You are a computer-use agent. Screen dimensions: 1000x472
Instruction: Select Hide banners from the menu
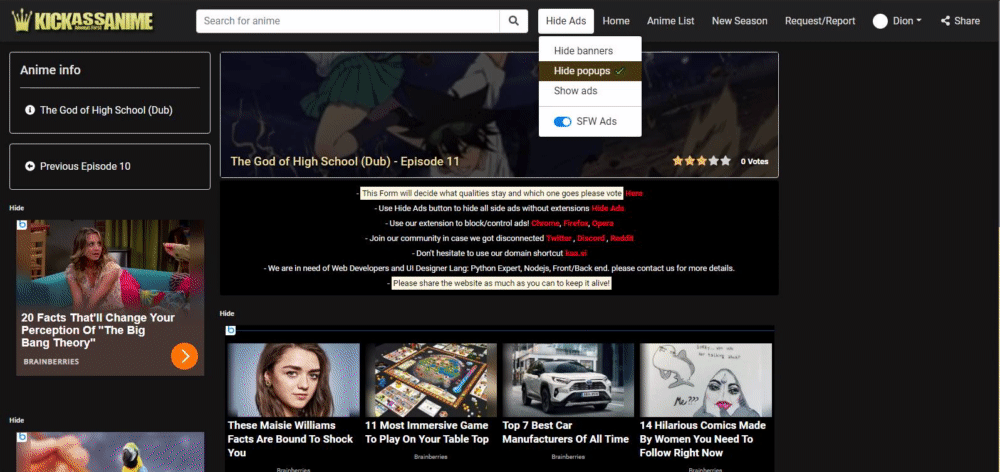click(590, 51)
